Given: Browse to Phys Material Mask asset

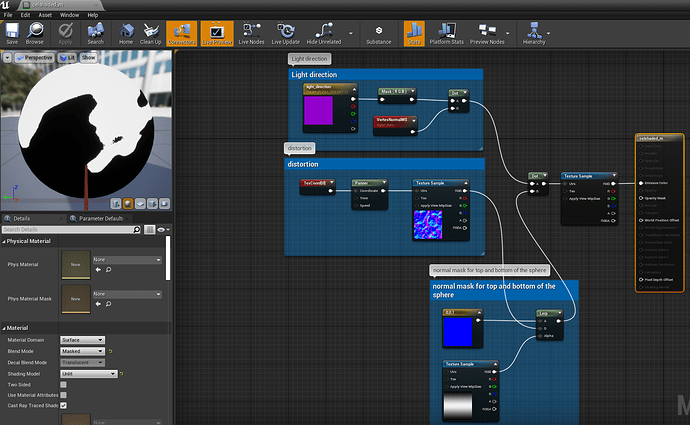Looking at the screenshot, I should [x=108, y=304].
